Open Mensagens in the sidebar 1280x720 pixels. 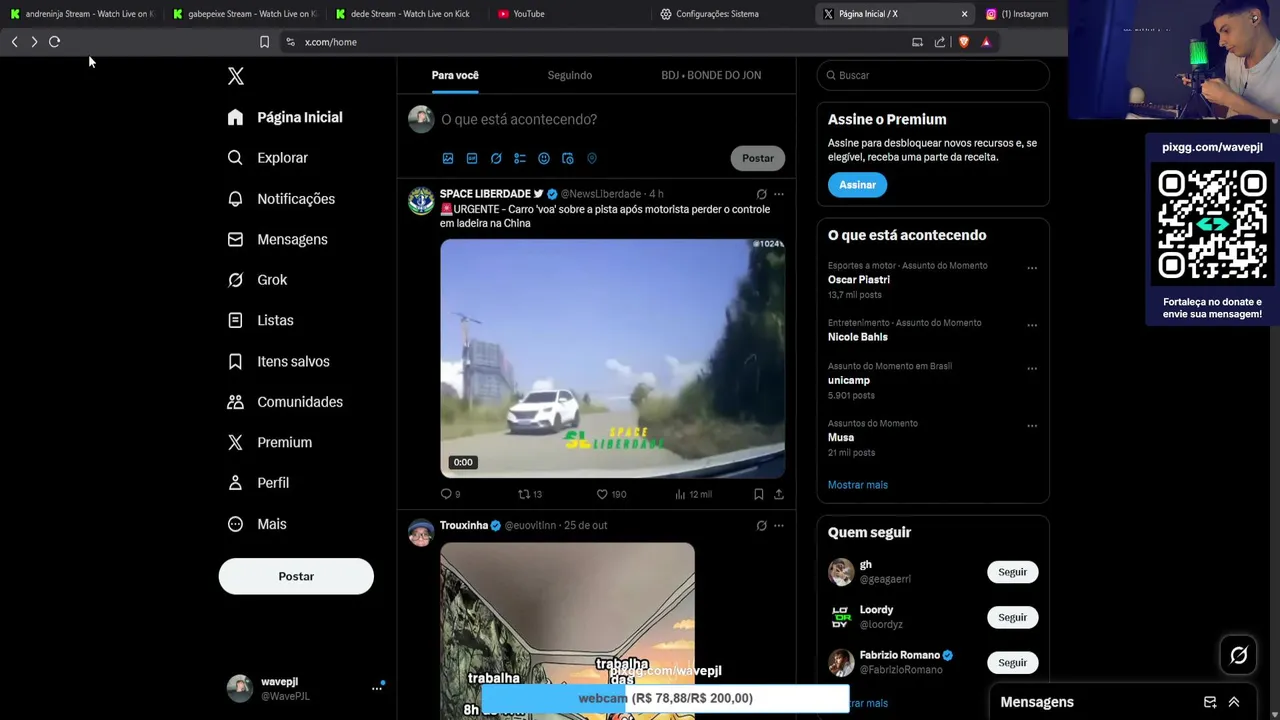277,239
